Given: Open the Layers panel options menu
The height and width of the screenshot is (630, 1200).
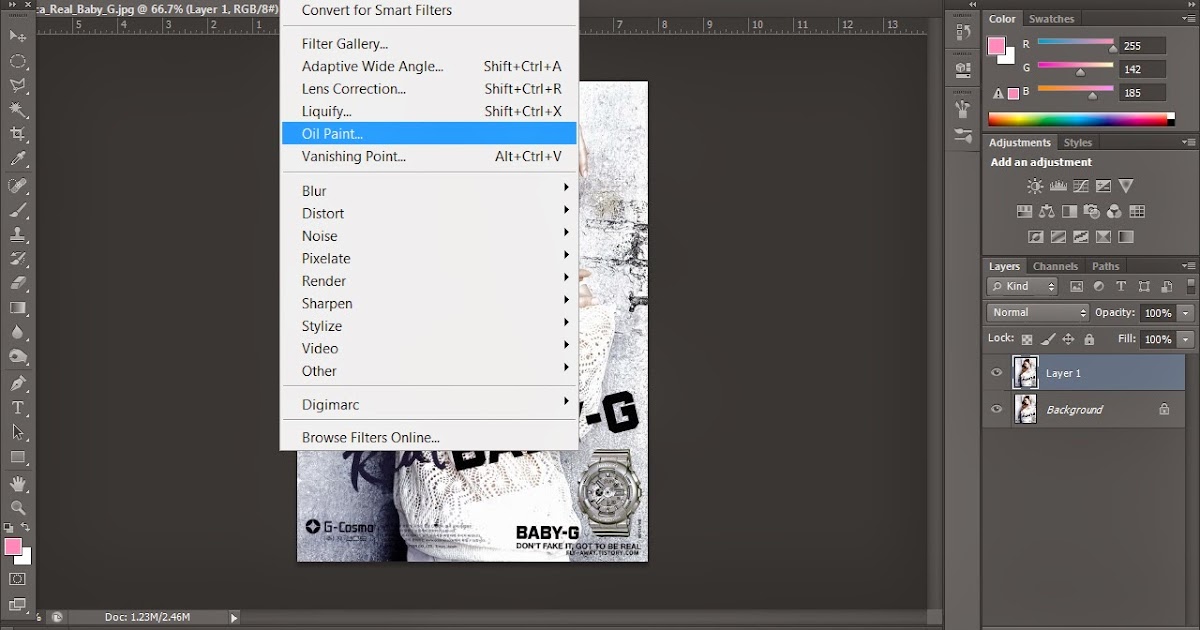Looking at the screenshot, I should (1187, 267).
